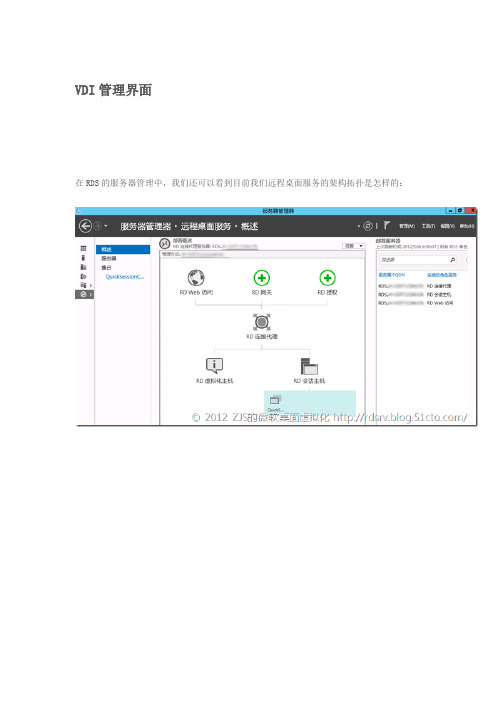Open the notifications flag icon

tap(387, 226)
